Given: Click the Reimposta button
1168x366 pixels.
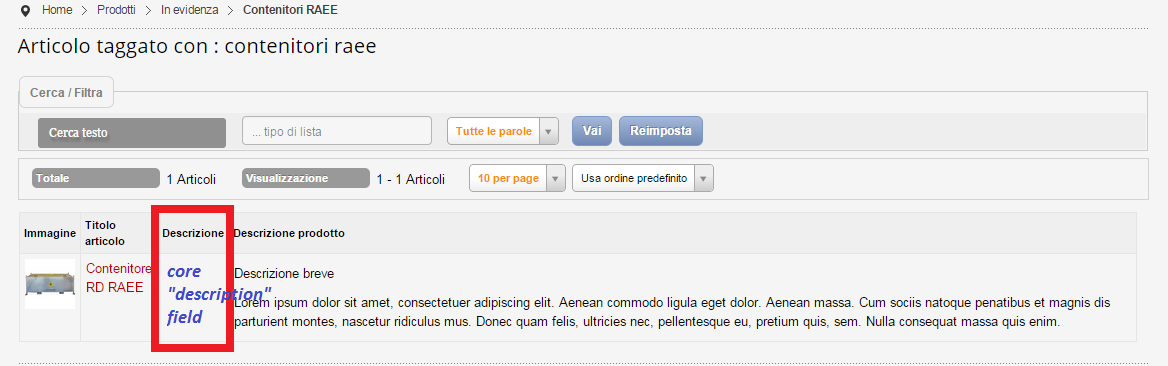Looking at the screenshot, I should point(661,130).
